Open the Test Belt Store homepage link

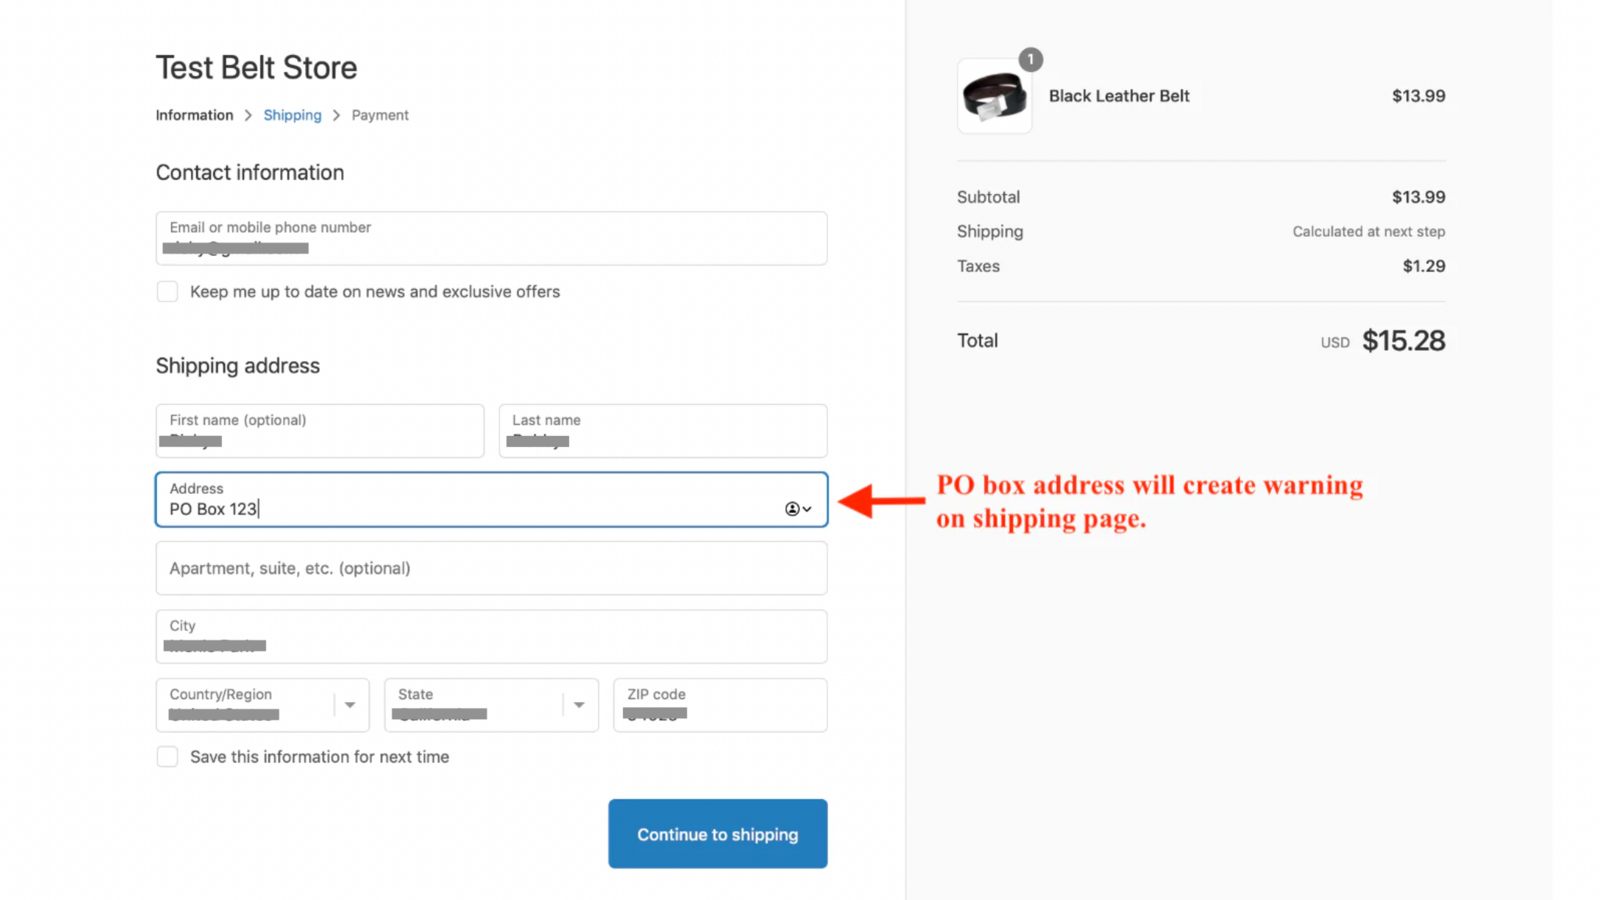coord(256,67)
